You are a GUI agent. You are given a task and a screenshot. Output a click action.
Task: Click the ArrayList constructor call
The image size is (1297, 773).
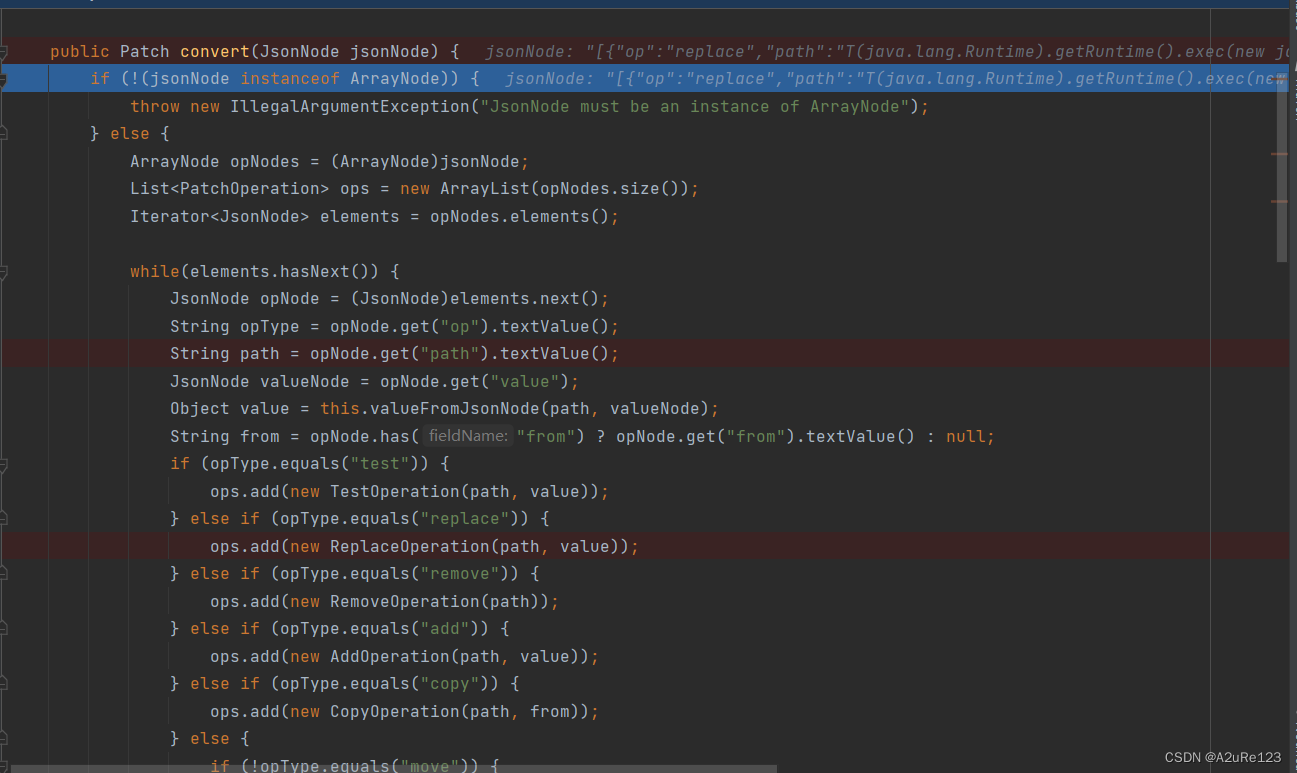(x=485, y=188)
